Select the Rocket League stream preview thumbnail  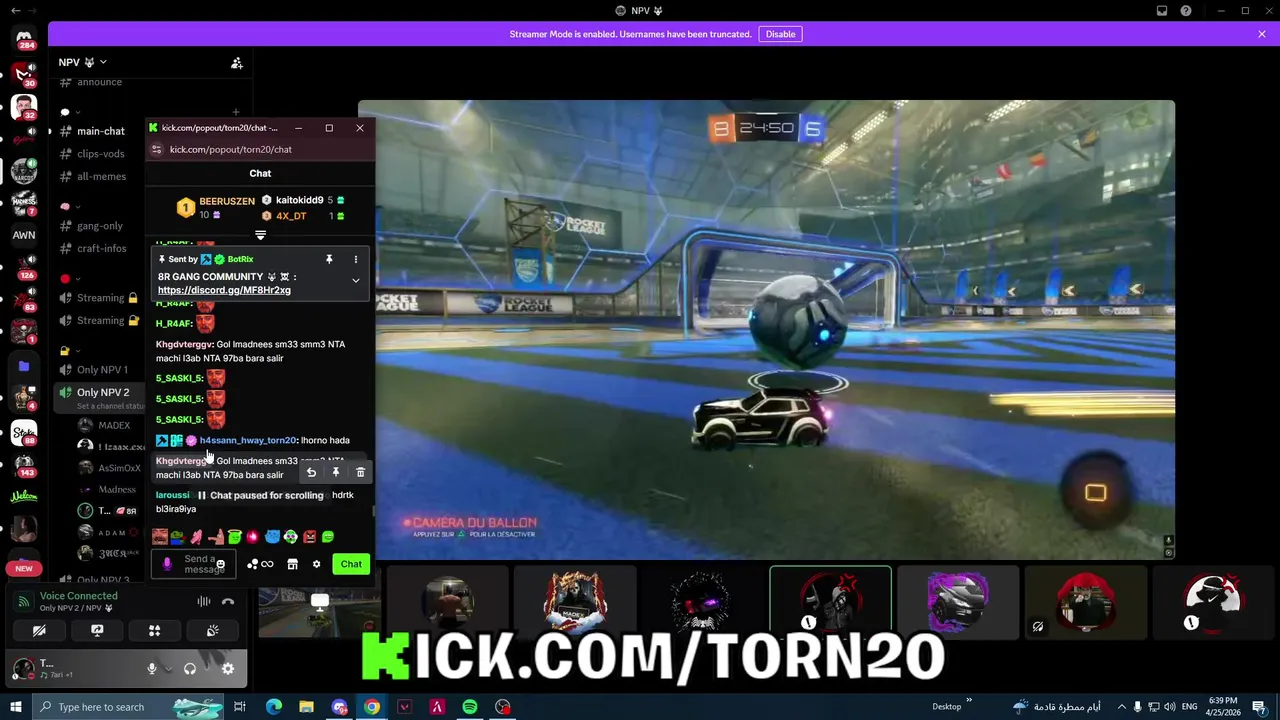319,612
